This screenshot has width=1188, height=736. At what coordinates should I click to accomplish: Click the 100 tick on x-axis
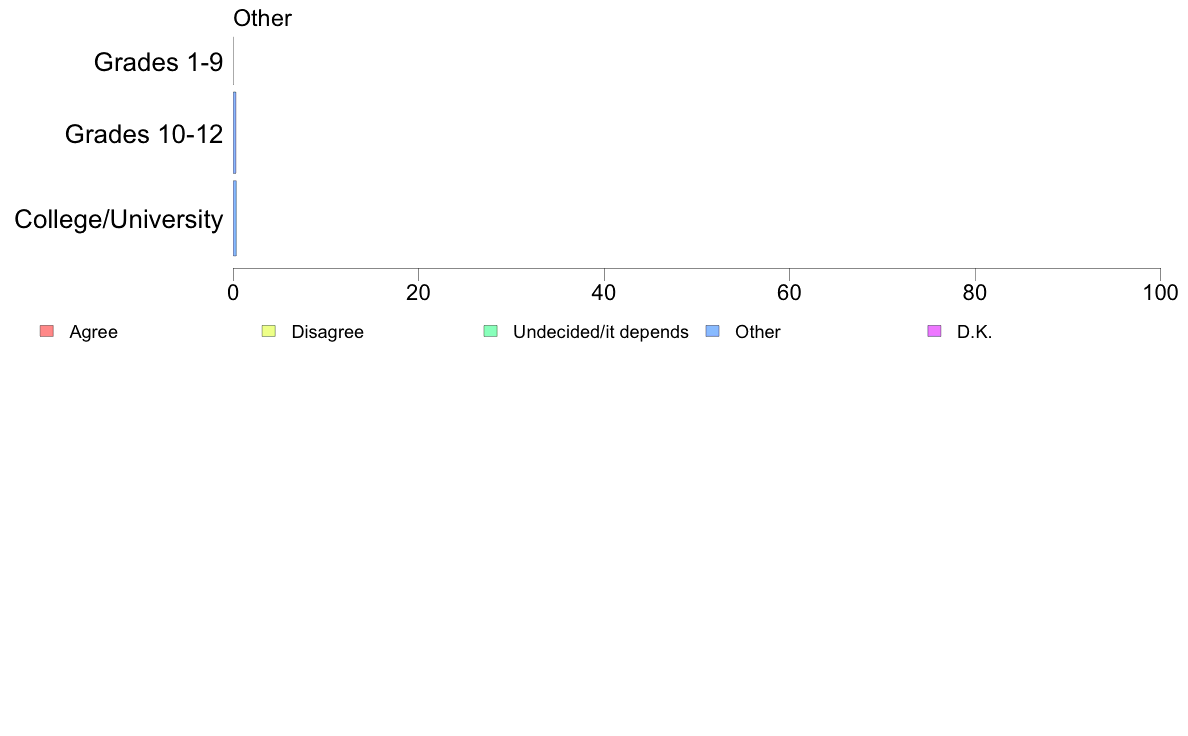(x=1160, y=293)
